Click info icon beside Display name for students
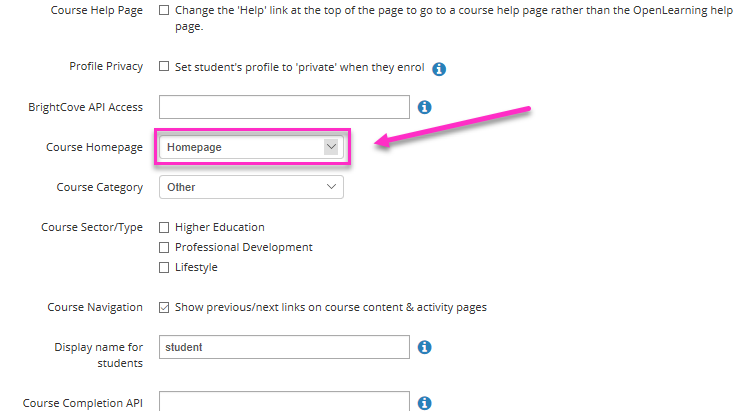This screenshot has height=411, width=744. point(425,347)
